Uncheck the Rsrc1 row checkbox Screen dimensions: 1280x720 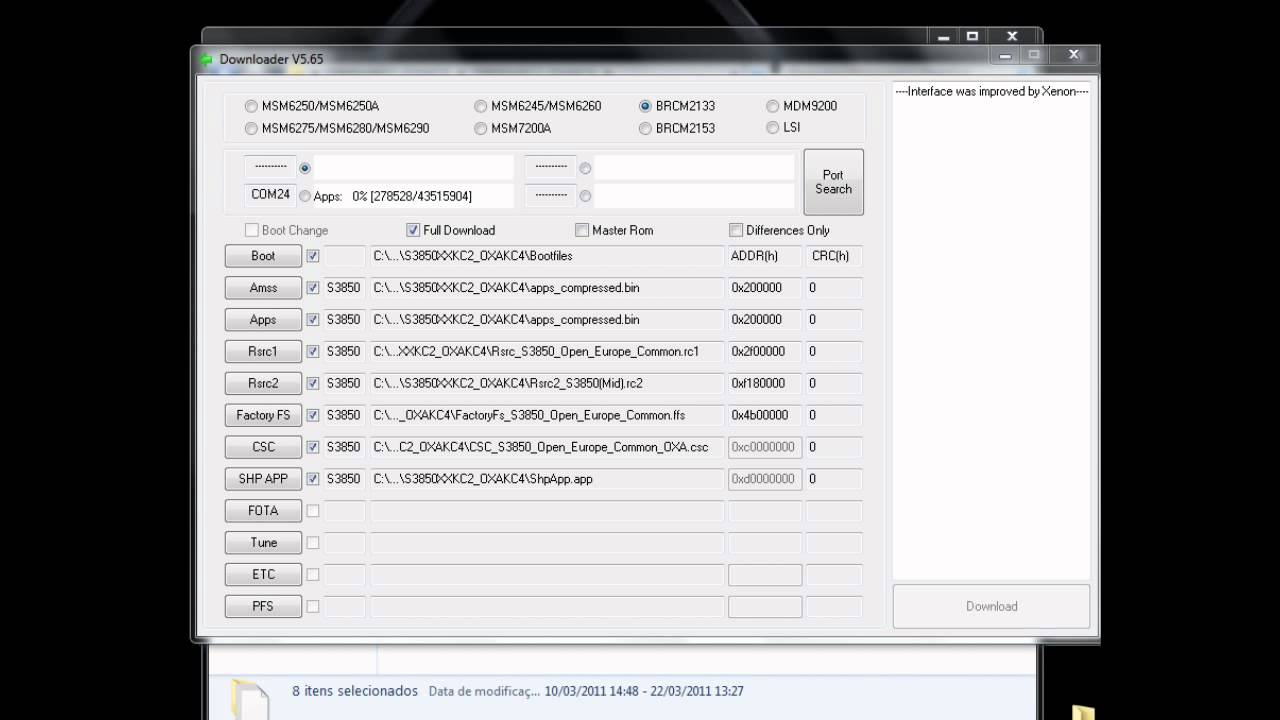(x=313, y=352)
